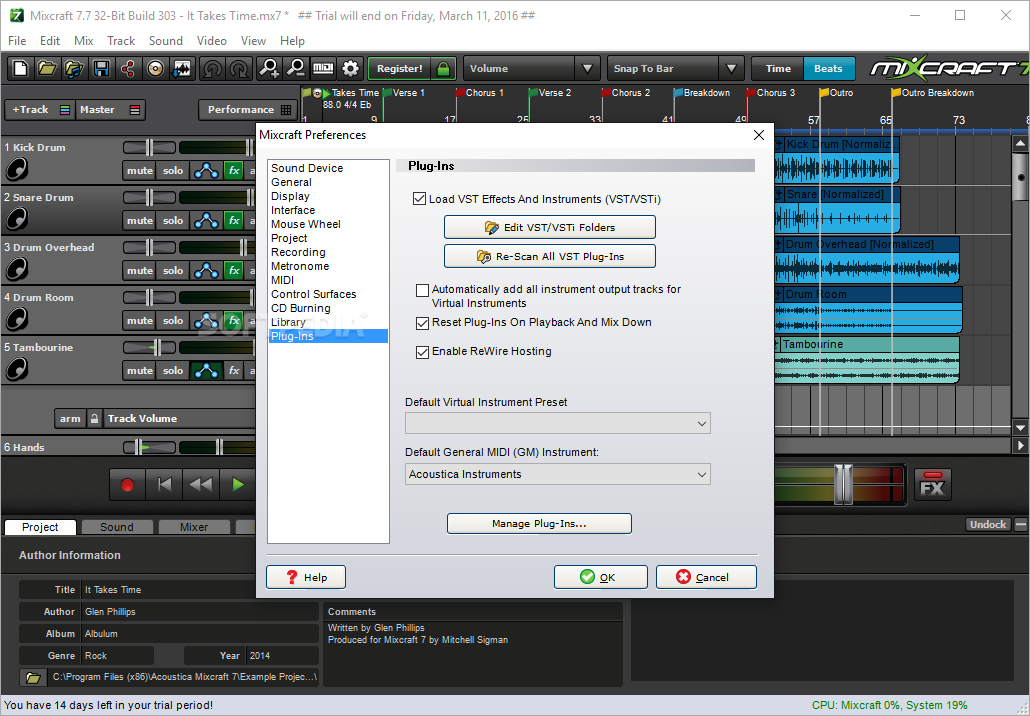Click the Help button in preferences
The height and width of the screenshot is (716, 1030).
coord(306,577)
